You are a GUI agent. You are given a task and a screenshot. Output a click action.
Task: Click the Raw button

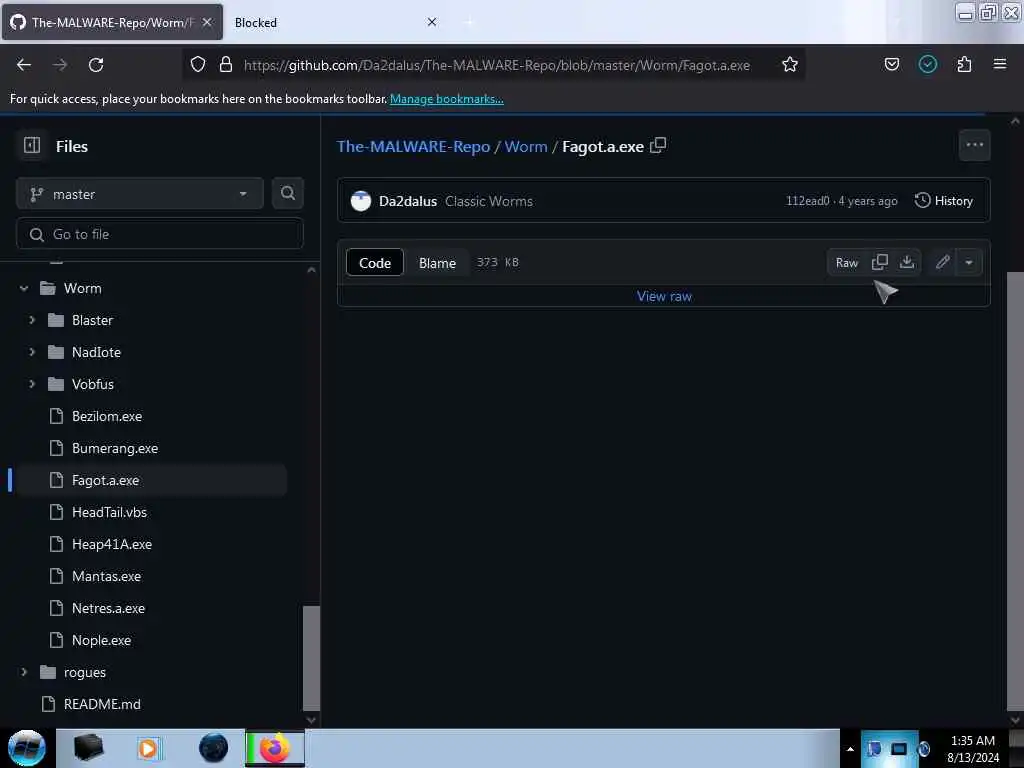pos(846,263)
